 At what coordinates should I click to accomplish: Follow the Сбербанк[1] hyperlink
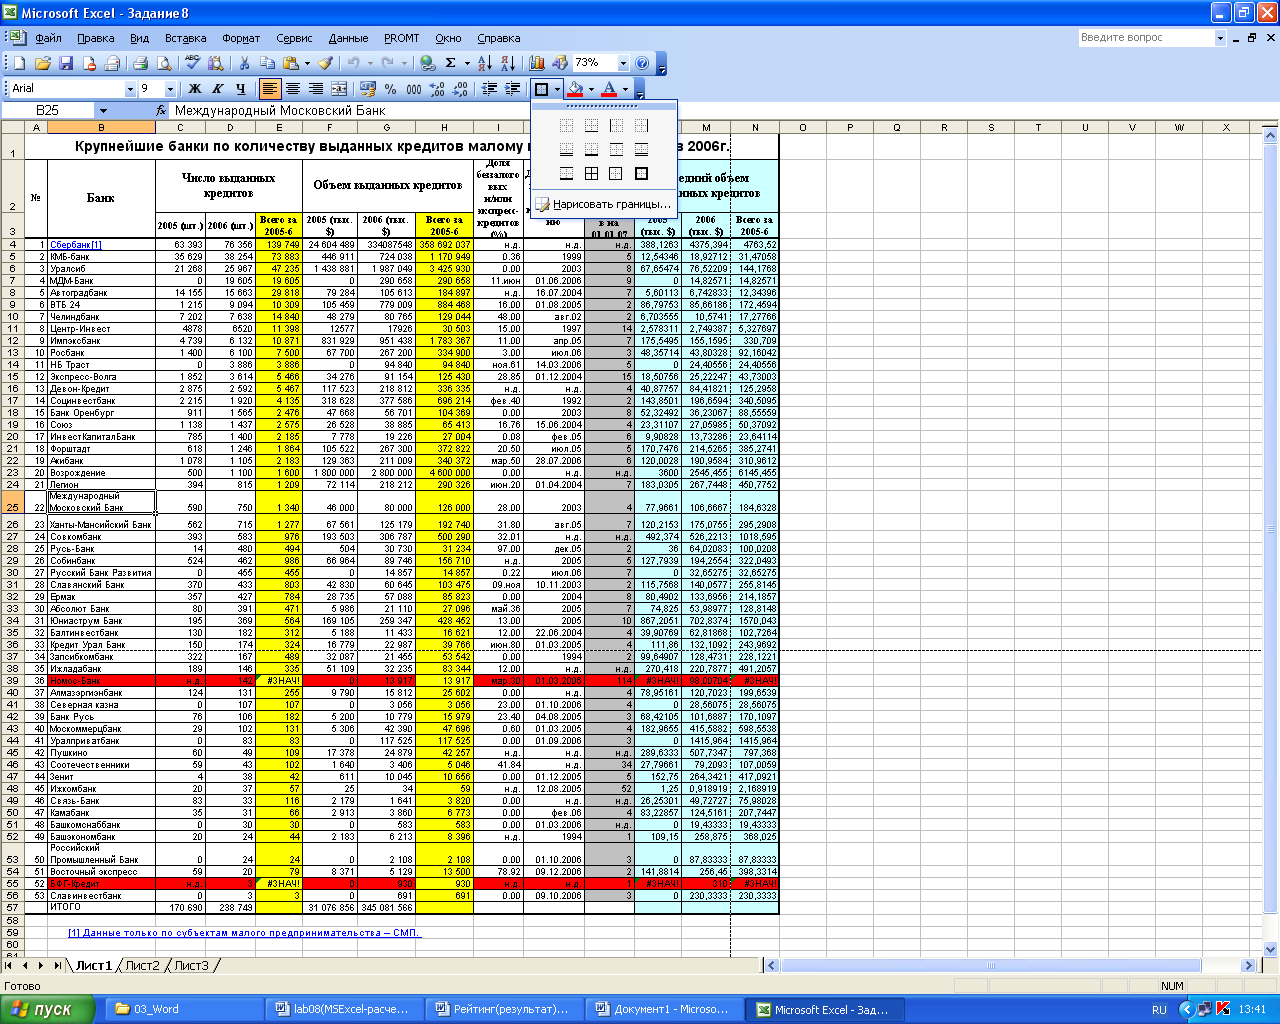pos(75,245)
